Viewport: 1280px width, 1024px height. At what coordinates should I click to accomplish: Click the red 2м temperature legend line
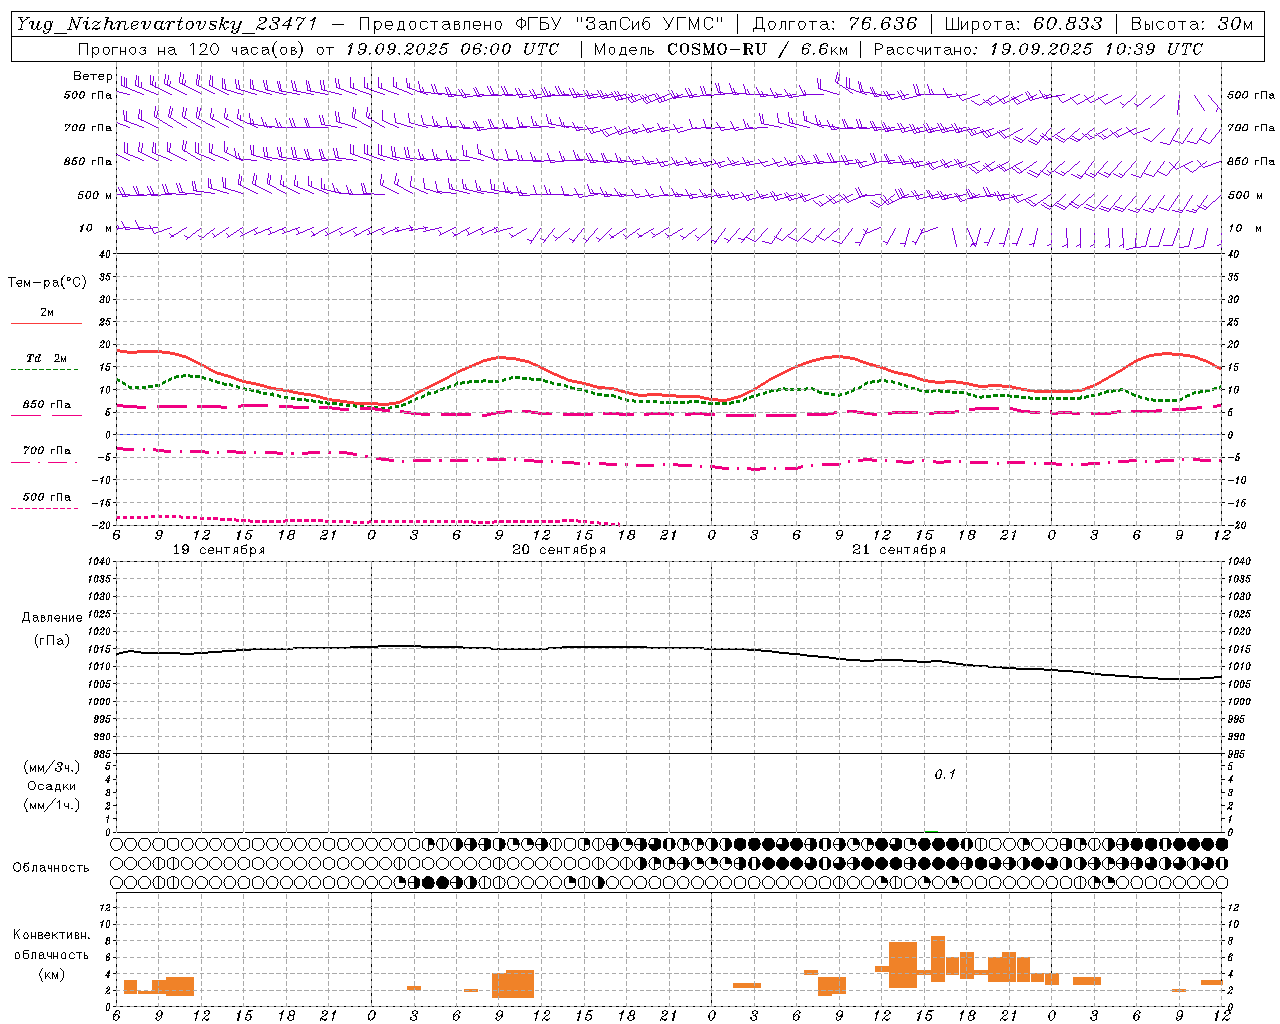click(x=46, y=323)
